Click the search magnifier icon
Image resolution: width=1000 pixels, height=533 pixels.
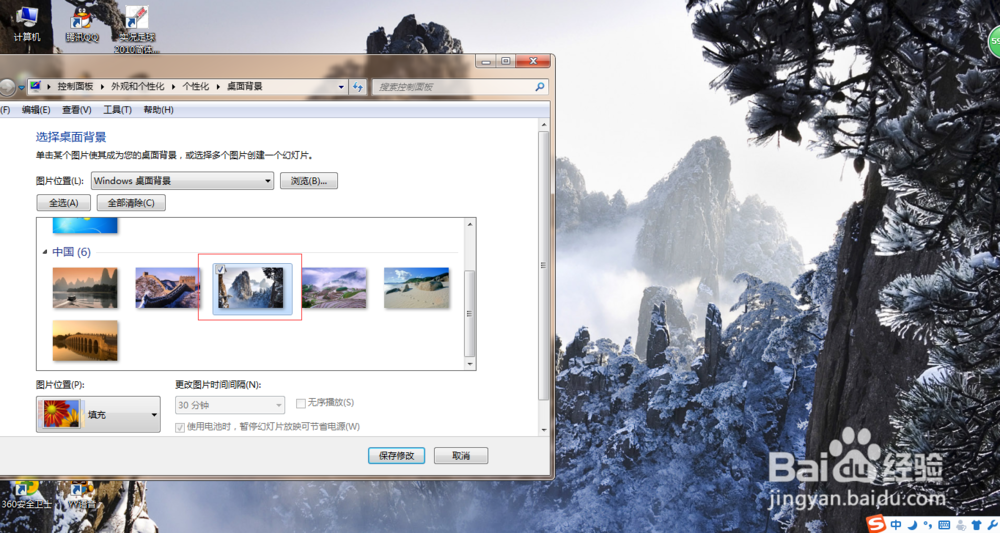point(540,87)
